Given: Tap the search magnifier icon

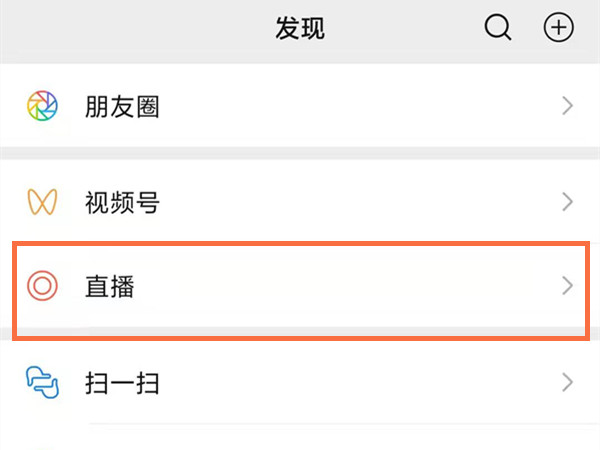Looking at the screenshot, I should pos(497,29).
